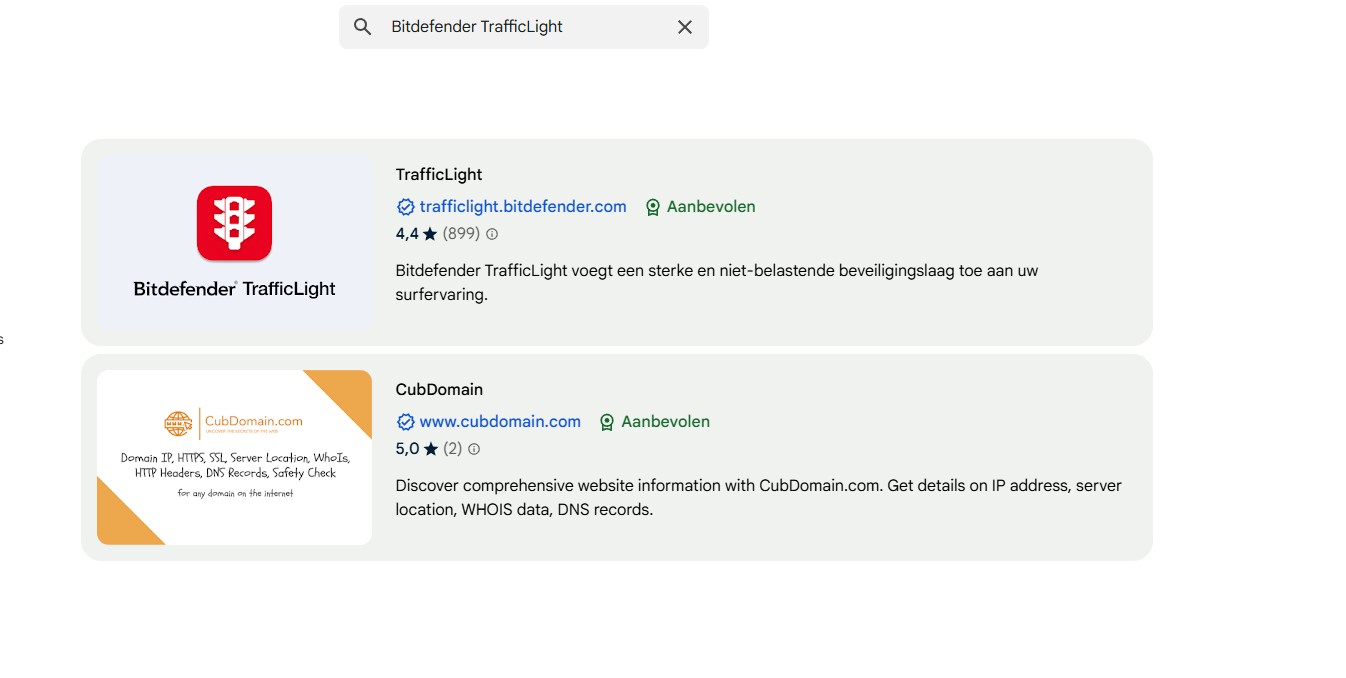Click Aanbevolen badge icon on CubDomain
1346x678 pixels.
point(607,423)
